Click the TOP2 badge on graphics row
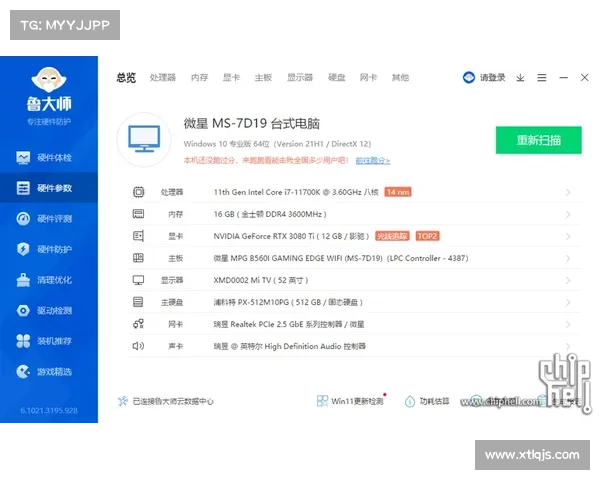This screenshot has width=600, height=480. pyautogui.click(x=427, y=236)
